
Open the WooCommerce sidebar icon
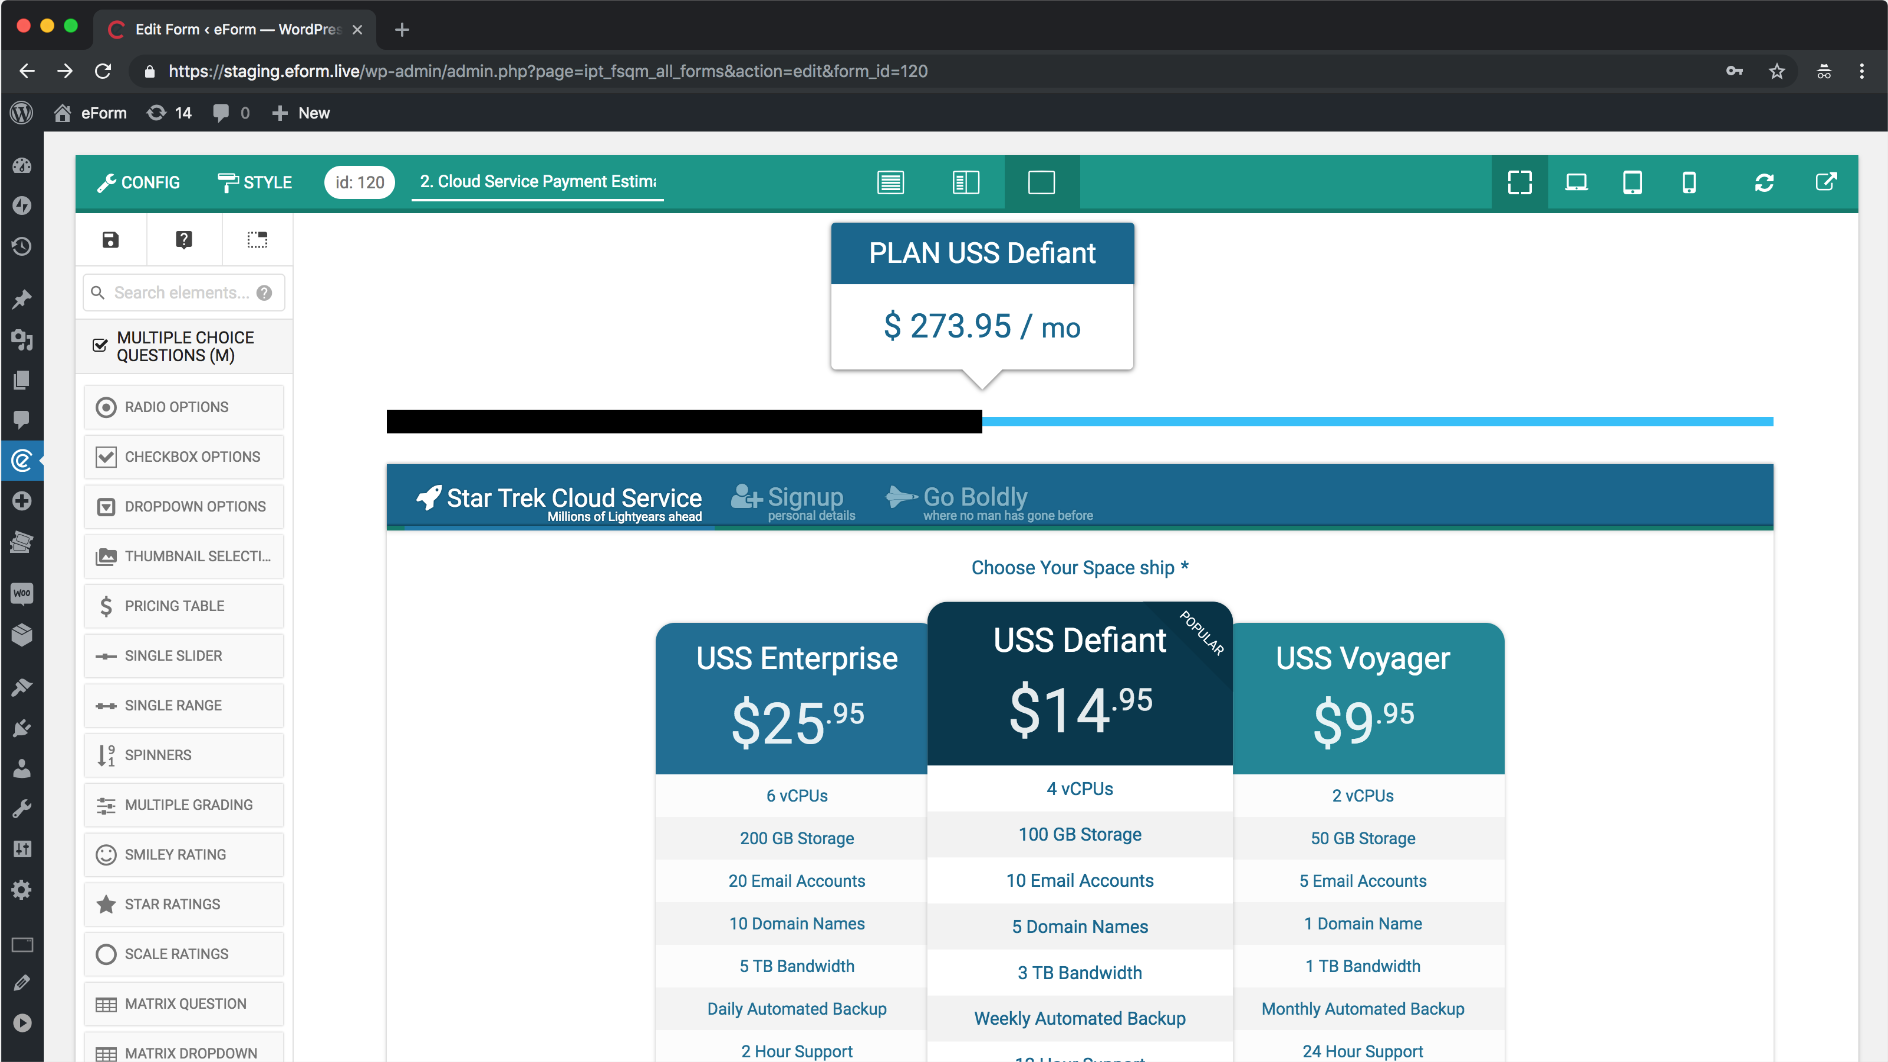22,593
